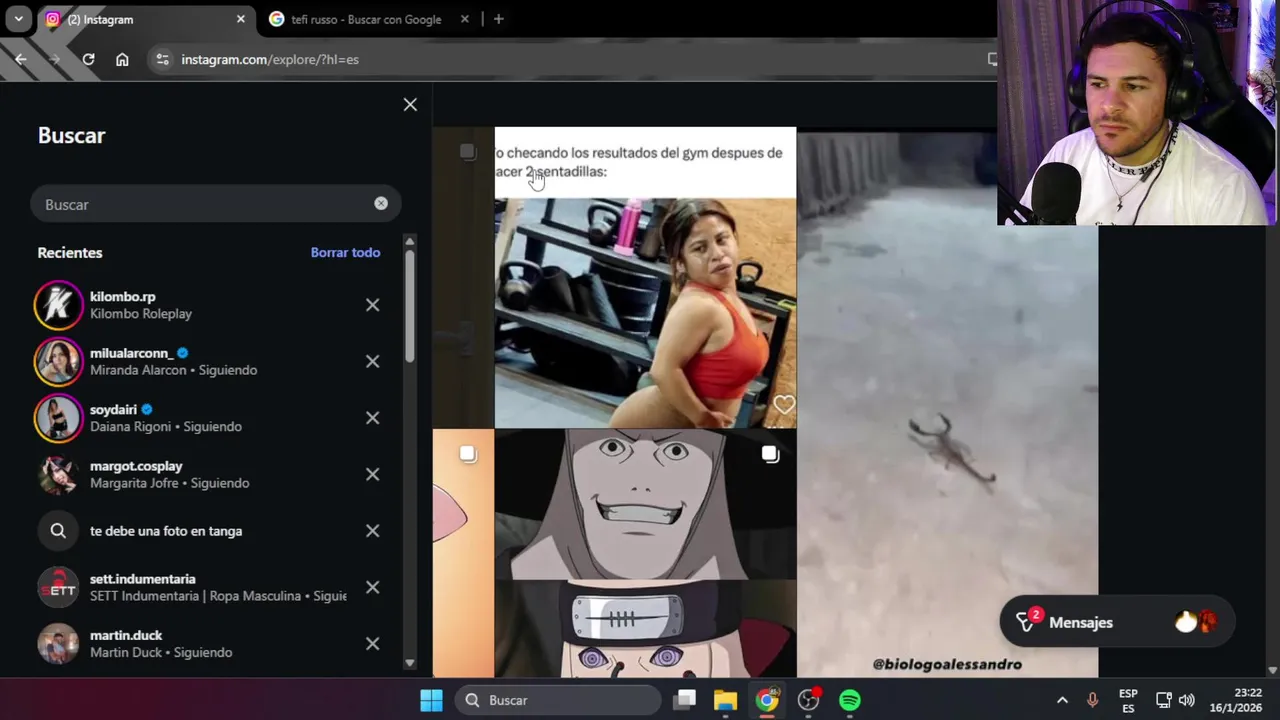Close the tefi russo Google tab
The image size is (1280, 720).
coord(464,19)
